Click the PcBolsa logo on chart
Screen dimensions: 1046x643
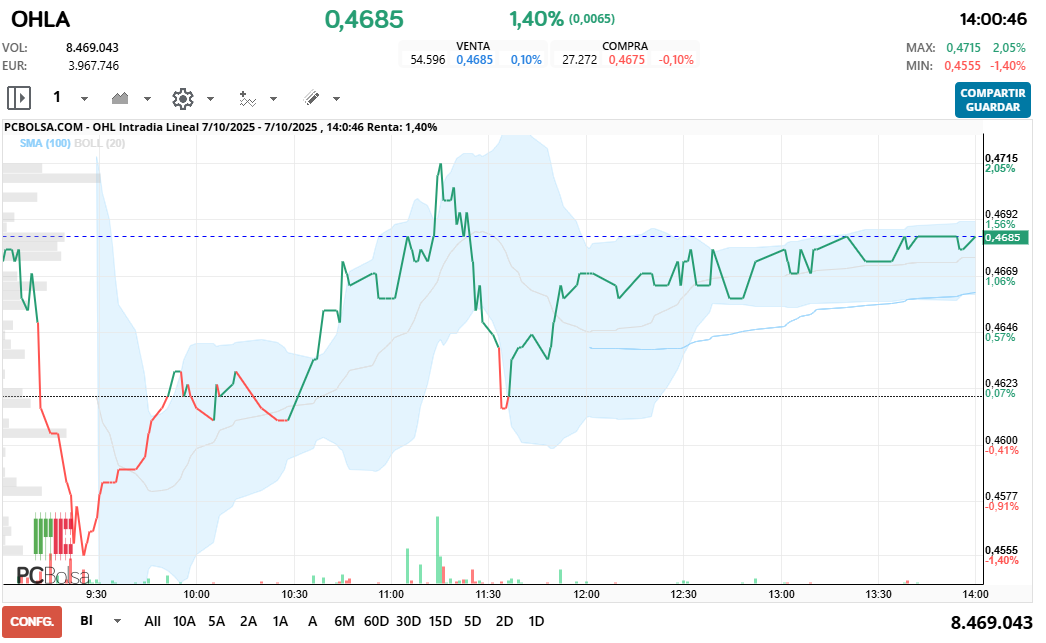tap(52, 575)
